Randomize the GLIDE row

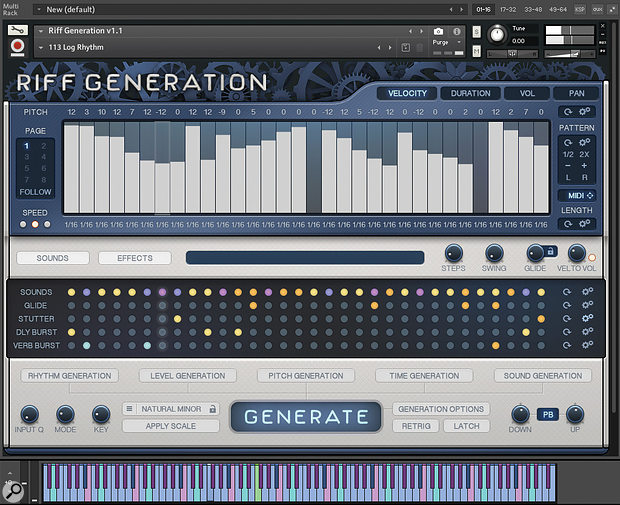pos(567,305)
